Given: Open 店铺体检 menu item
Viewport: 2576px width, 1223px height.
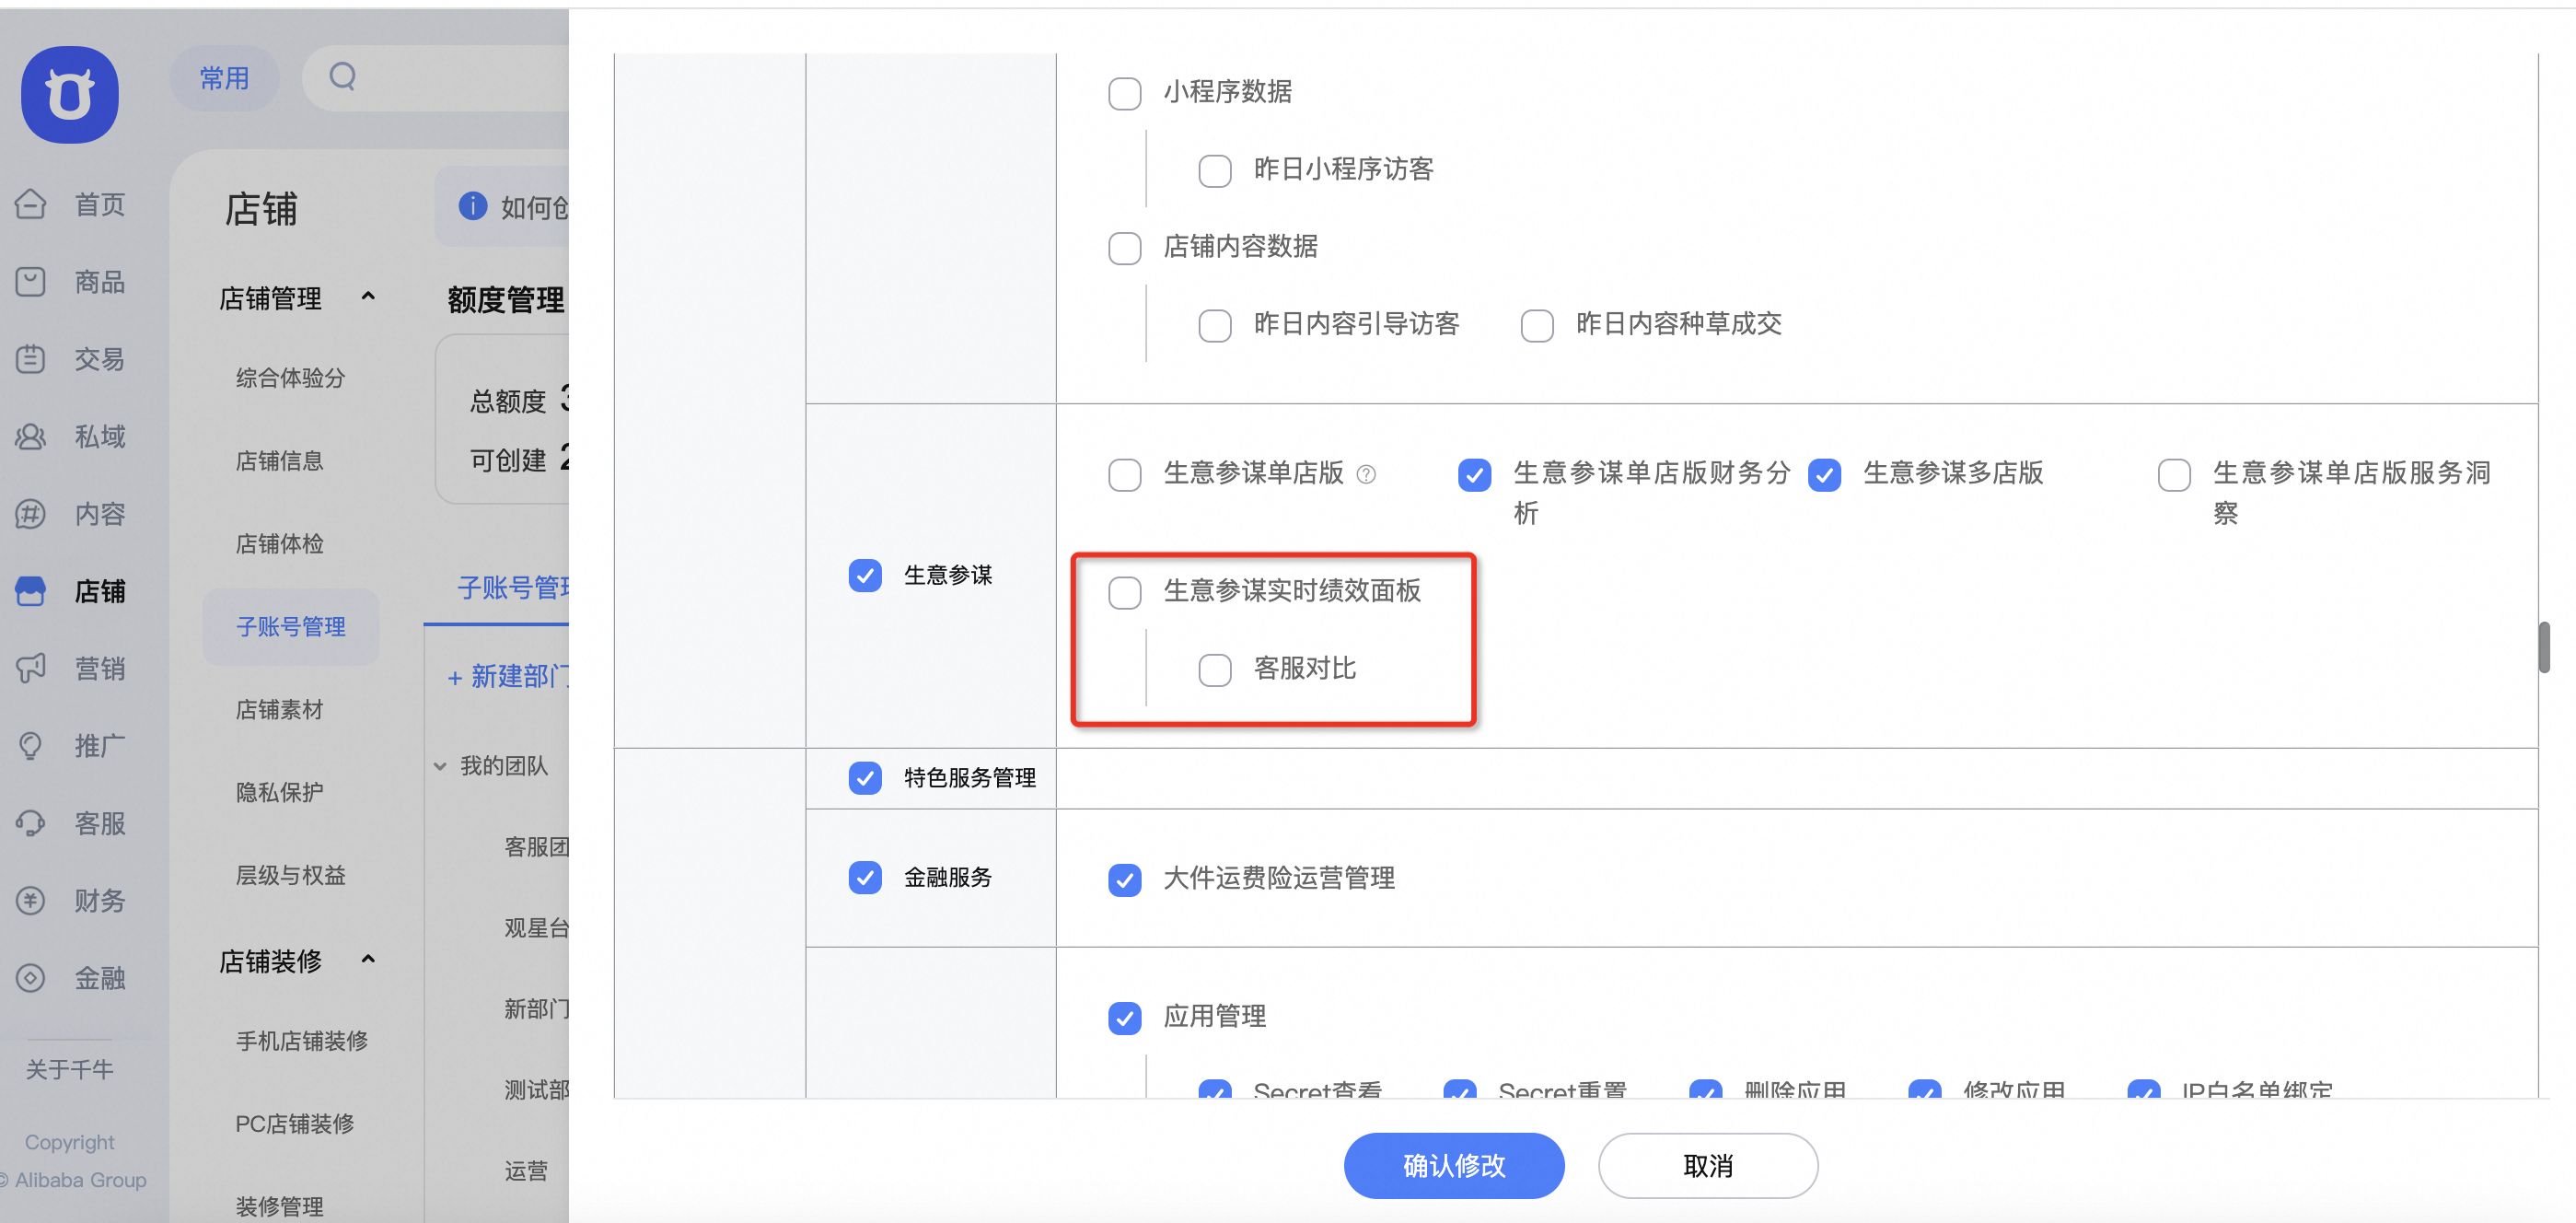Looking at the screenshot, I should point(279,544).
